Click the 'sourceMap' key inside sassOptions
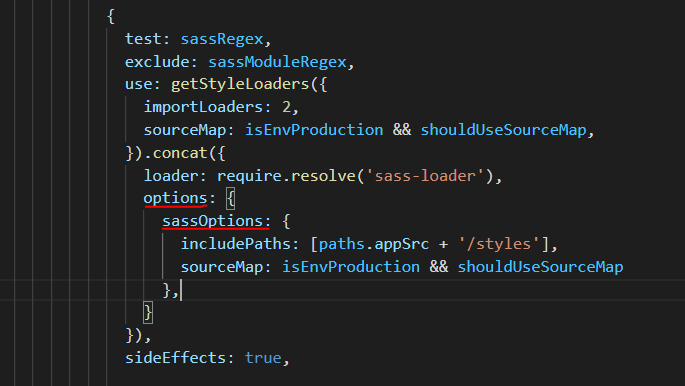This screenshot has height=386, width=685. [x=222, y=267]
